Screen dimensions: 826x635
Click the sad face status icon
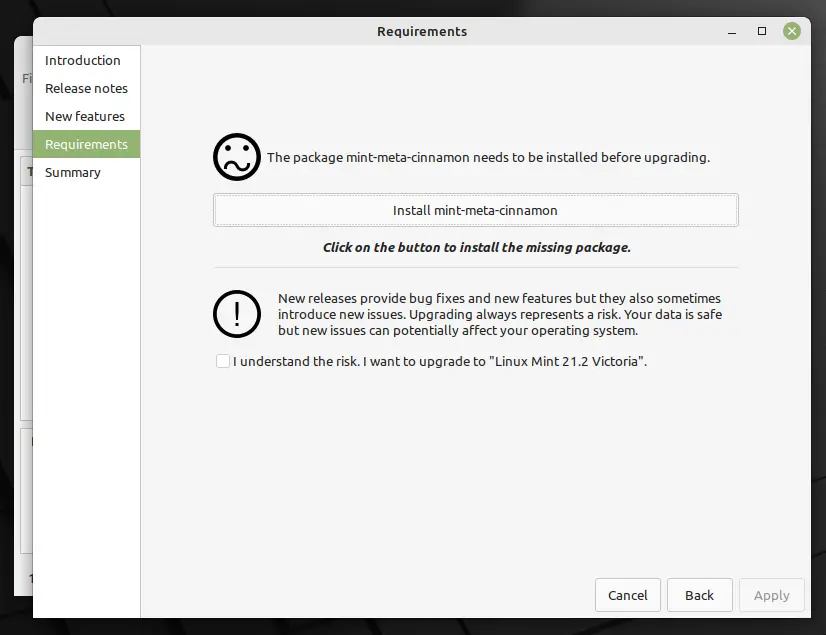click(x=237, y=157)
